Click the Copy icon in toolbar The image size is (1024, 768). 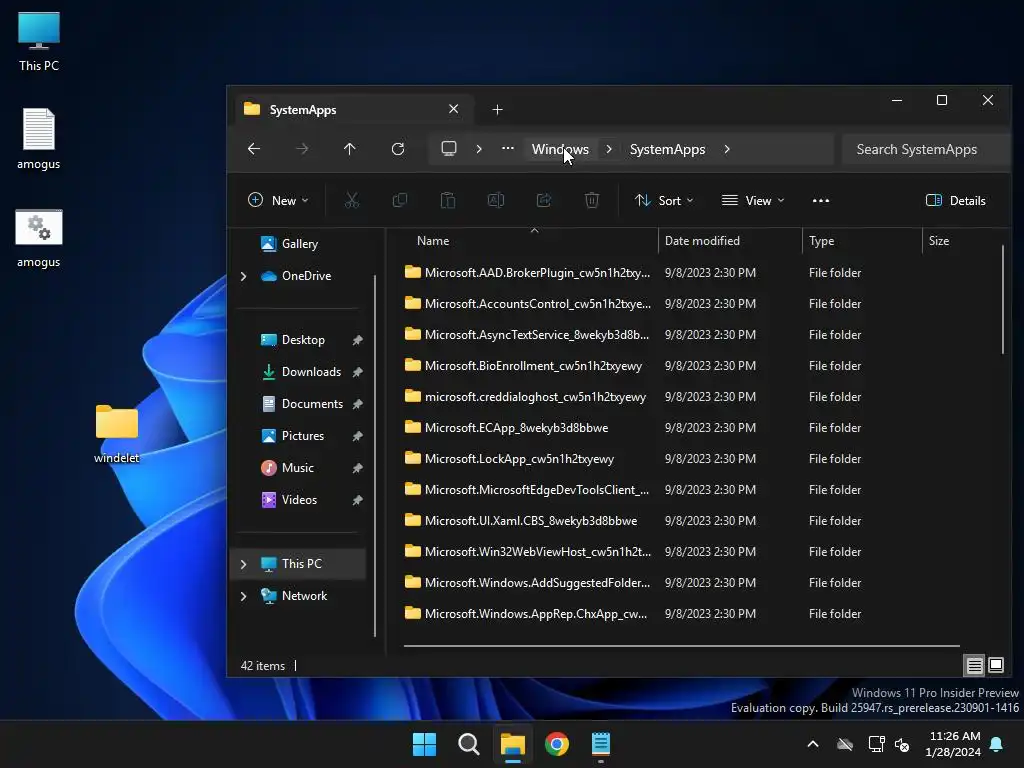tap(400, 200)
